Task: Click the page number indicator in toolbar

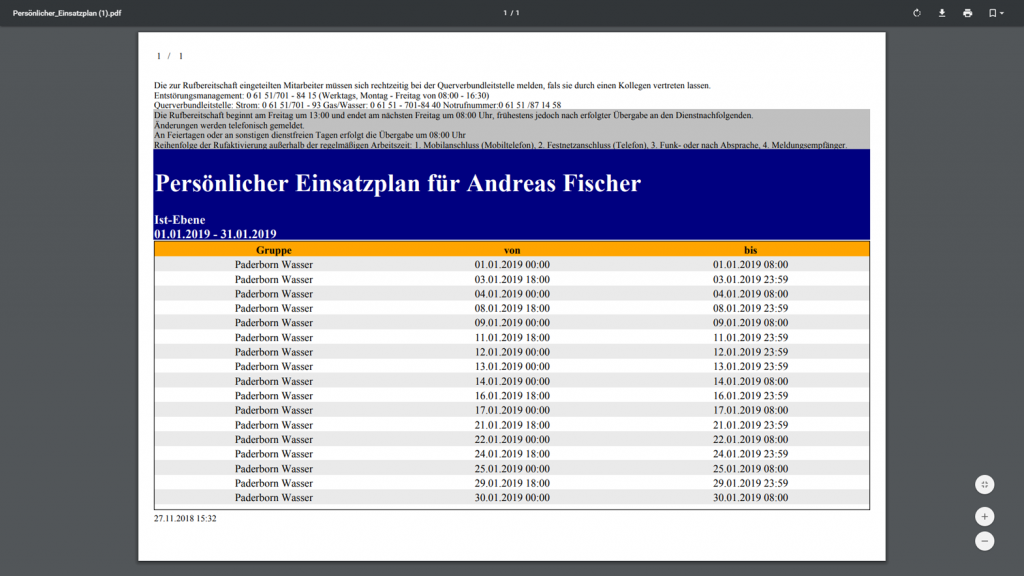Action: pos(511,13)
